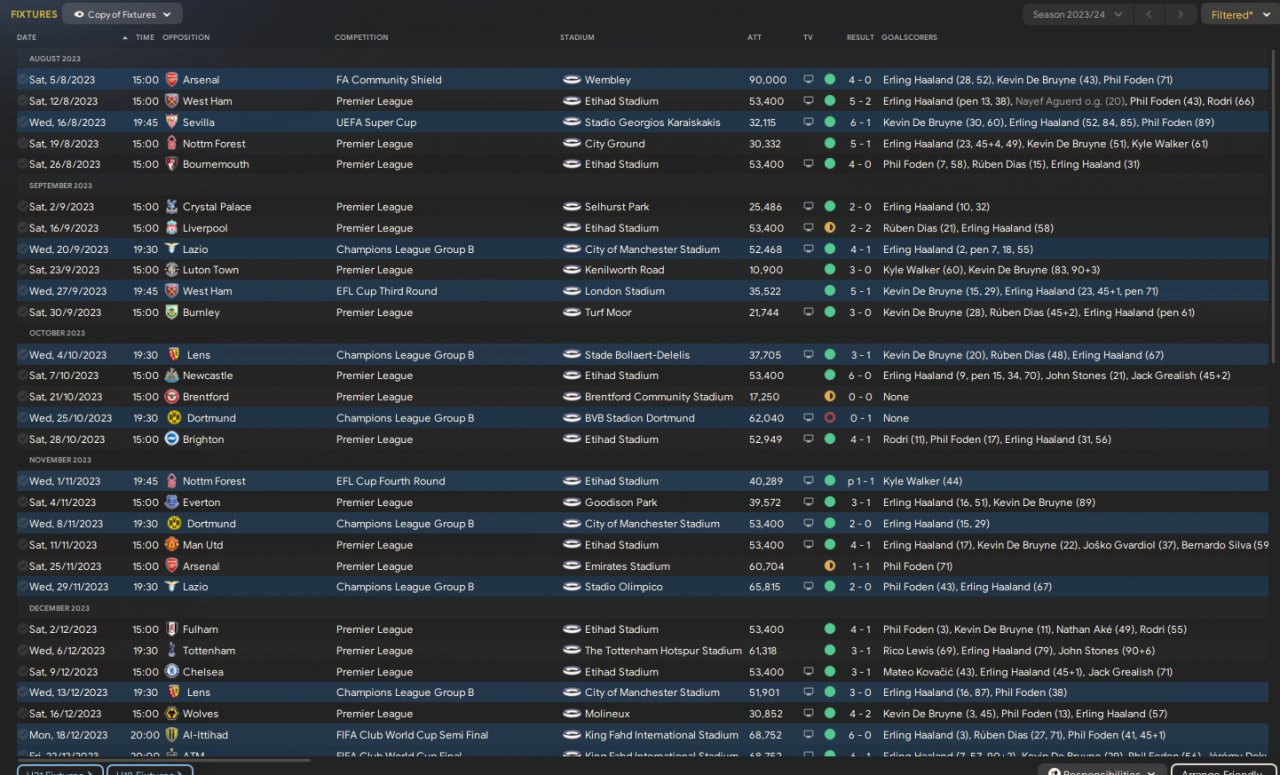Open the Stadio Georgios Karaiskakis stadium
The image size is (1280, 775).
(654, 122)
